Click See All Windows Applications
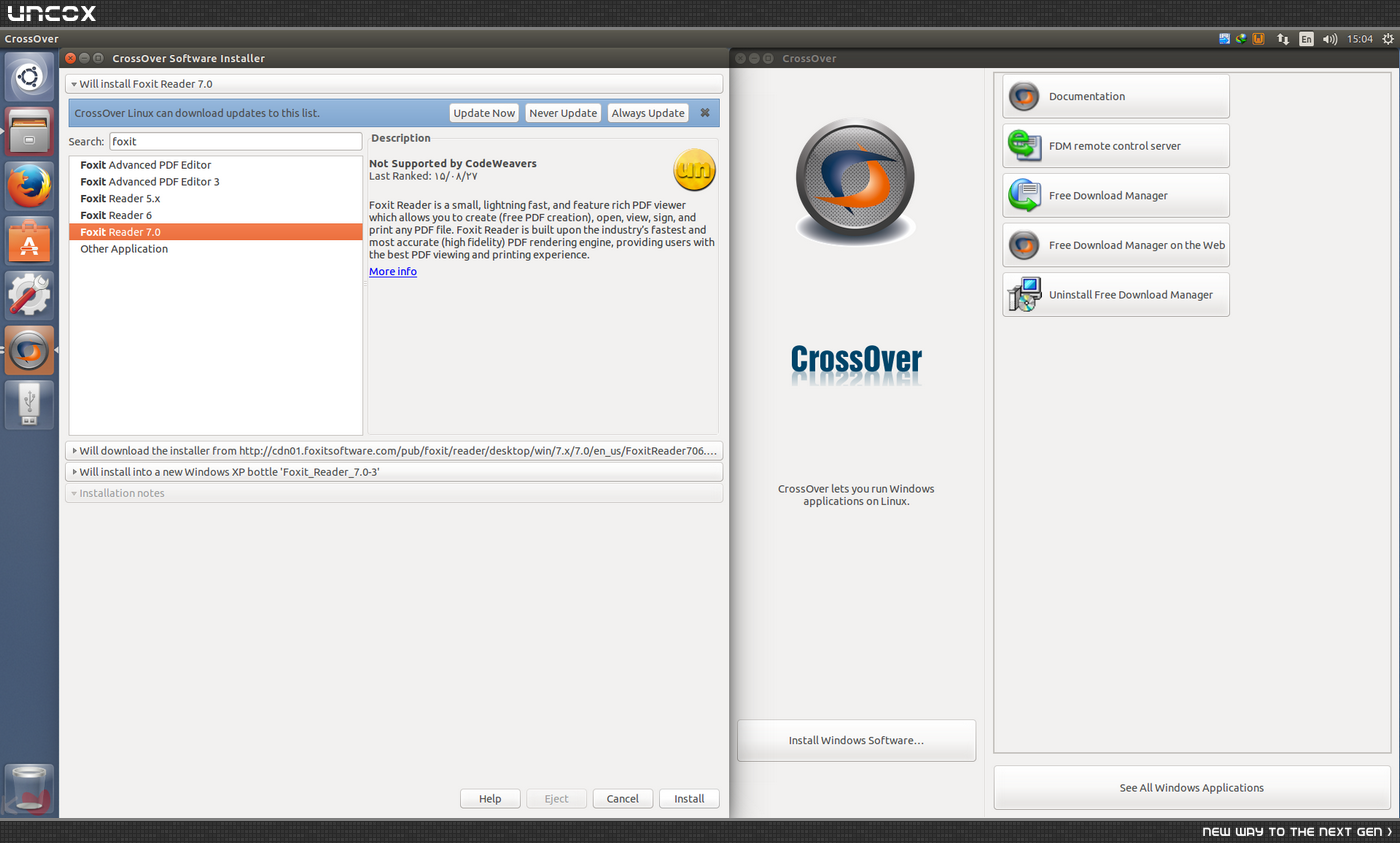1400x843 pixels. click(1191, 788)
